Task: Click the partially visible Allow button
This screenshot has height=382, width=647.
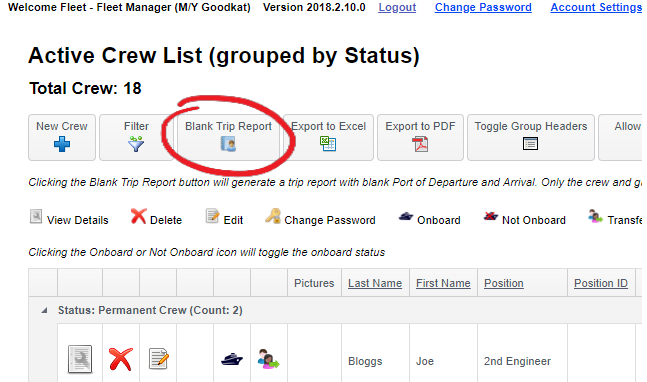Action: (622, 137)
